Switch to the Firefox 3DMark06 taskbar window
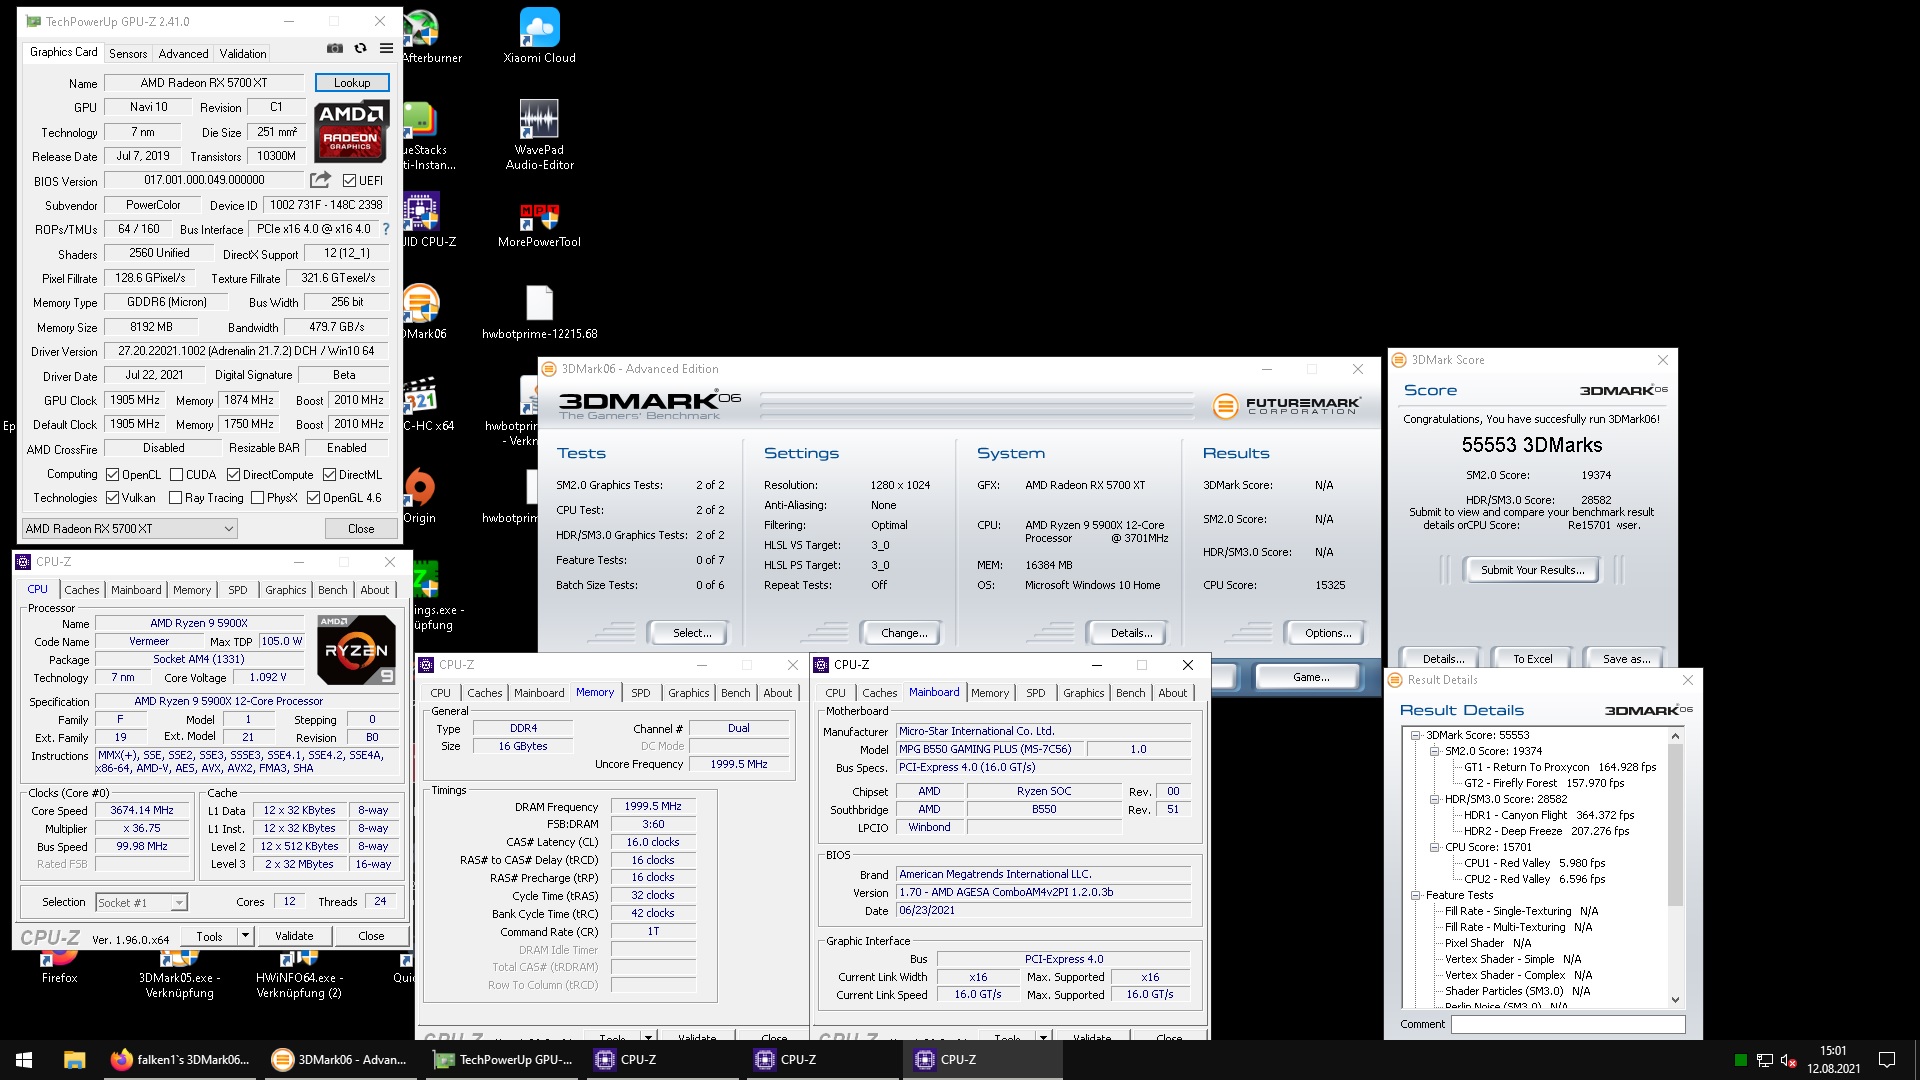 coord(181,1060)
